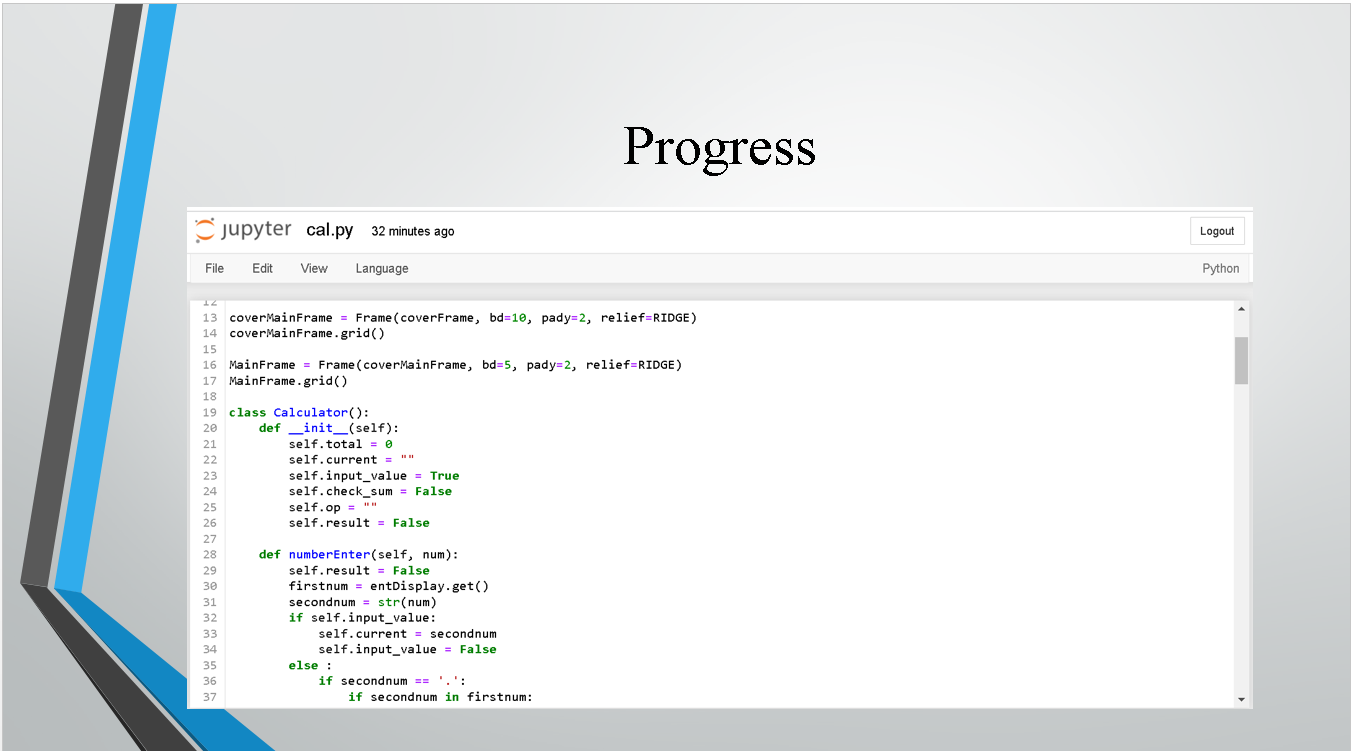Click line 13 coverMainFrame Frame assignment

(x=463, y=318)
